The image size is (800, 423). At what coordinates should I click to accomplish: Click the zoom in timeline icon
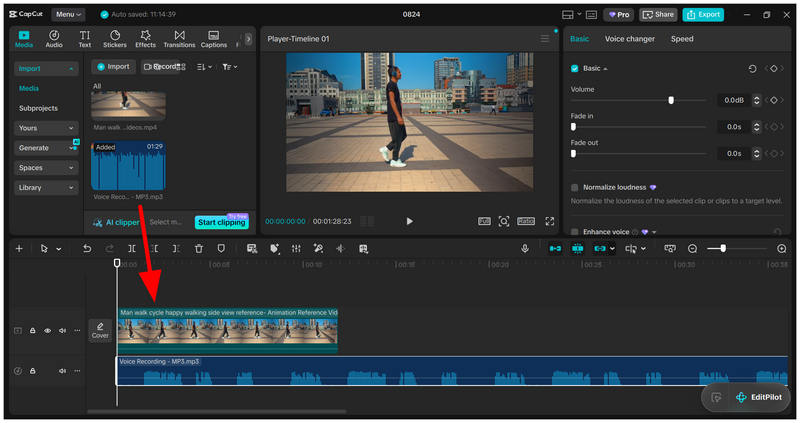tap(782, 248)
